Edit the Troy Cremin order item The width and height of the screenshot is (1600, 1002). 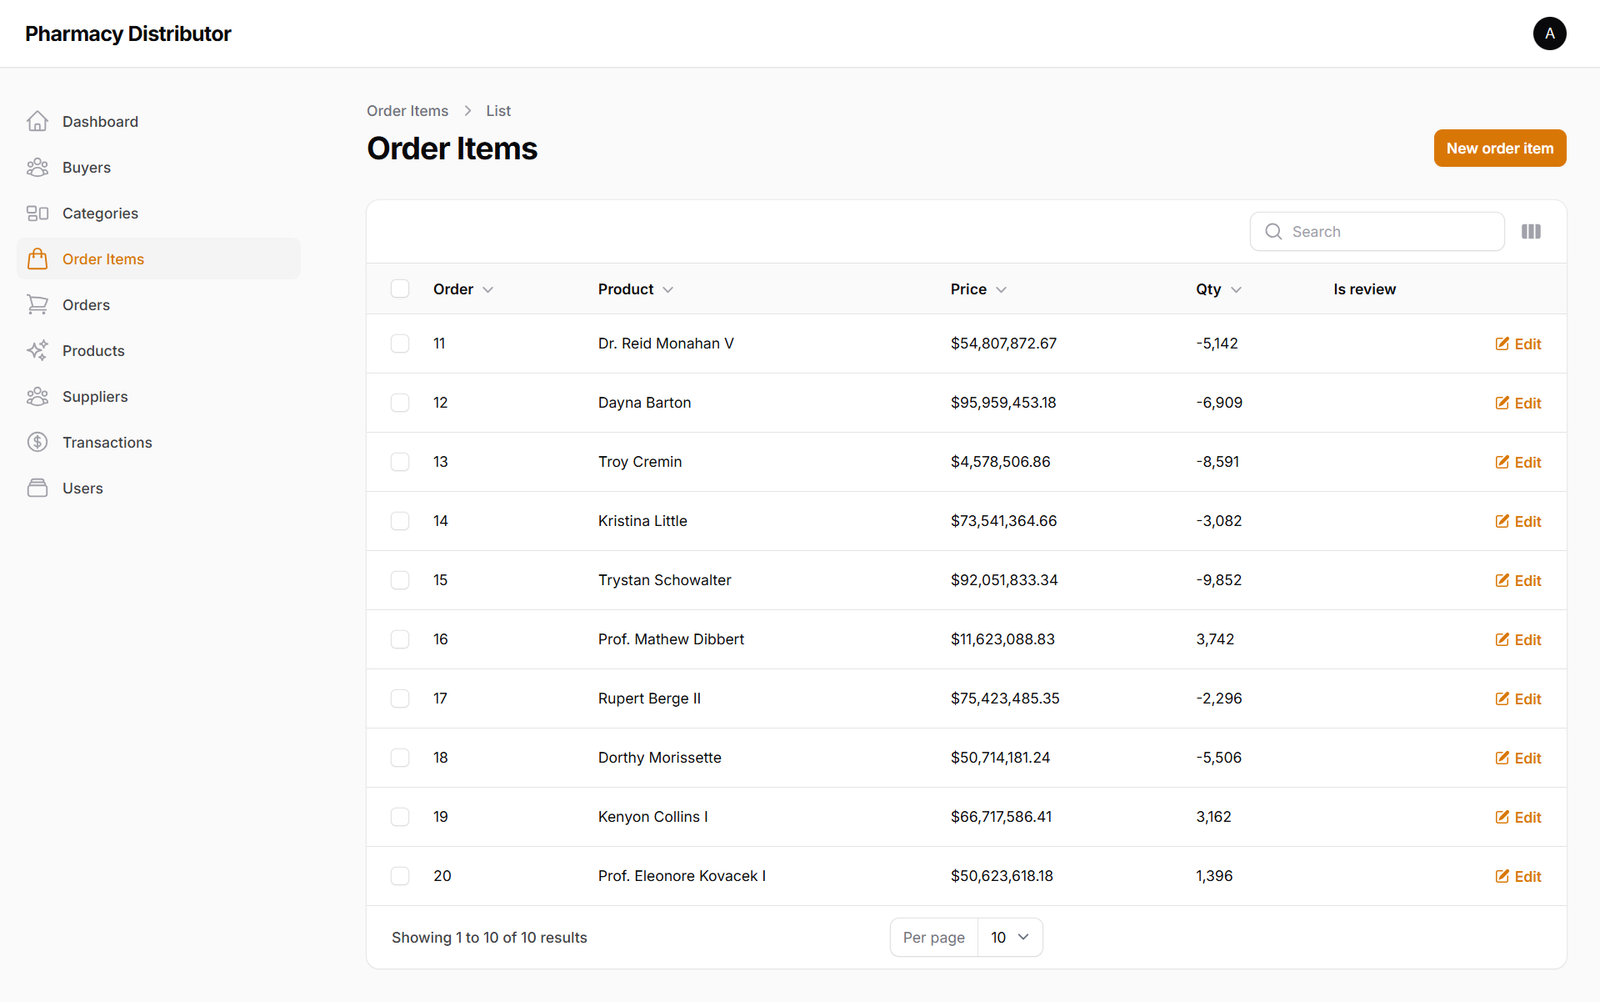coord(1518,462)
